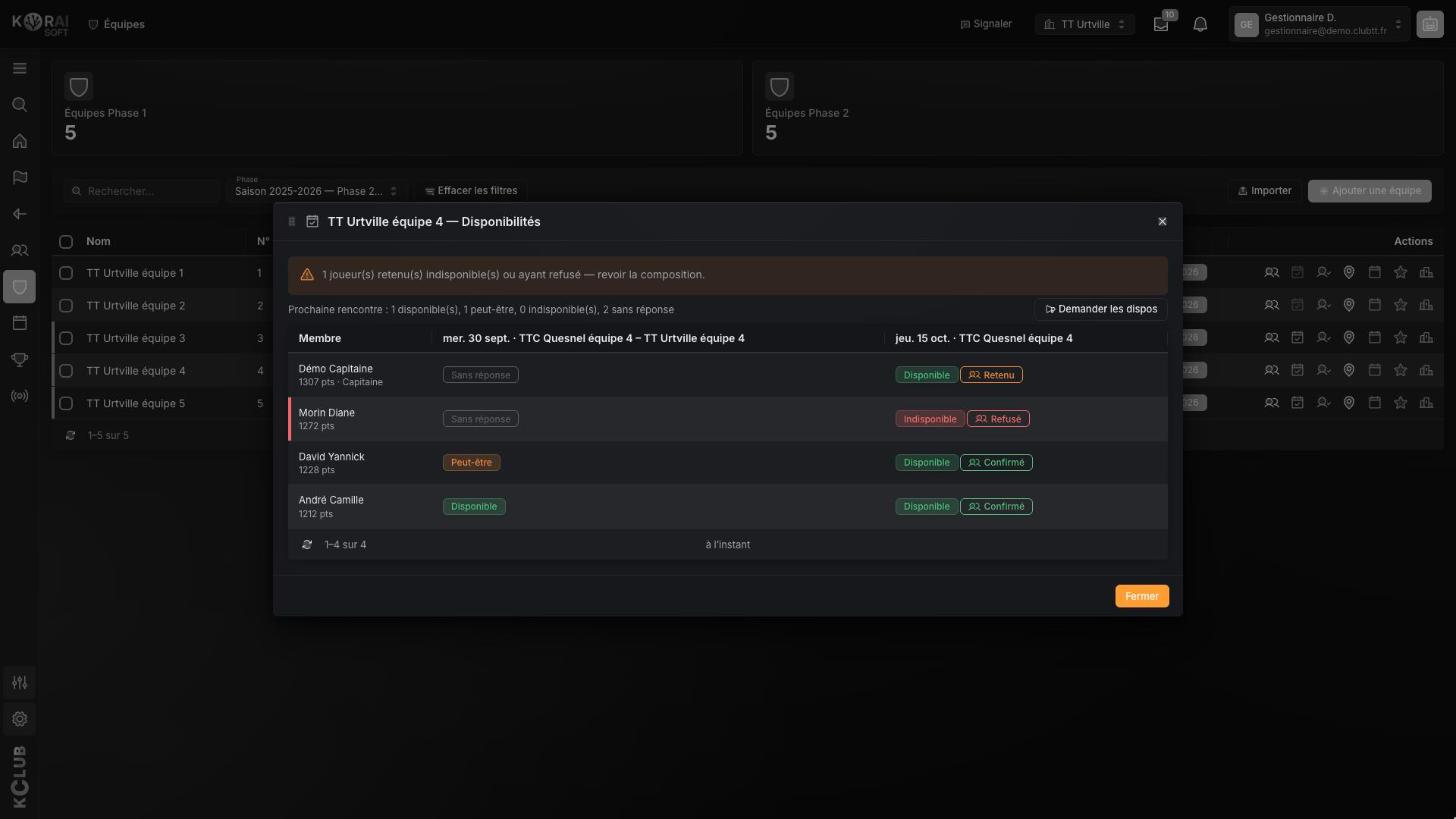Toggle the sidebar hamburger menu

point(19,68)
